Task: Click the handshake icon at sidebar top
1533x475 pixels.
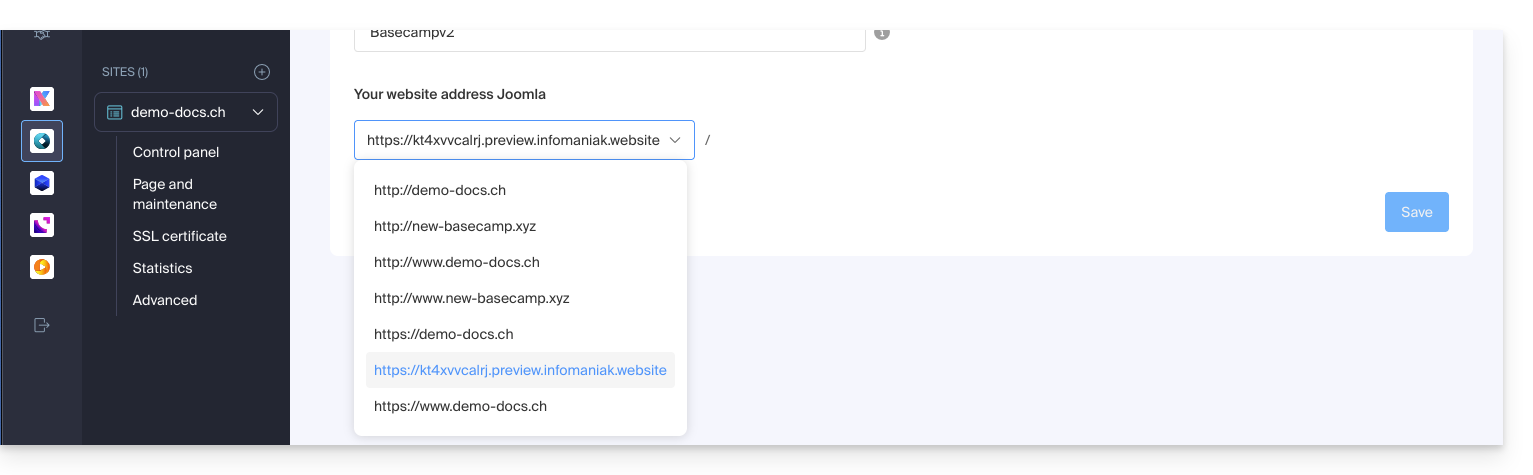Action: (x=42, y=35)
